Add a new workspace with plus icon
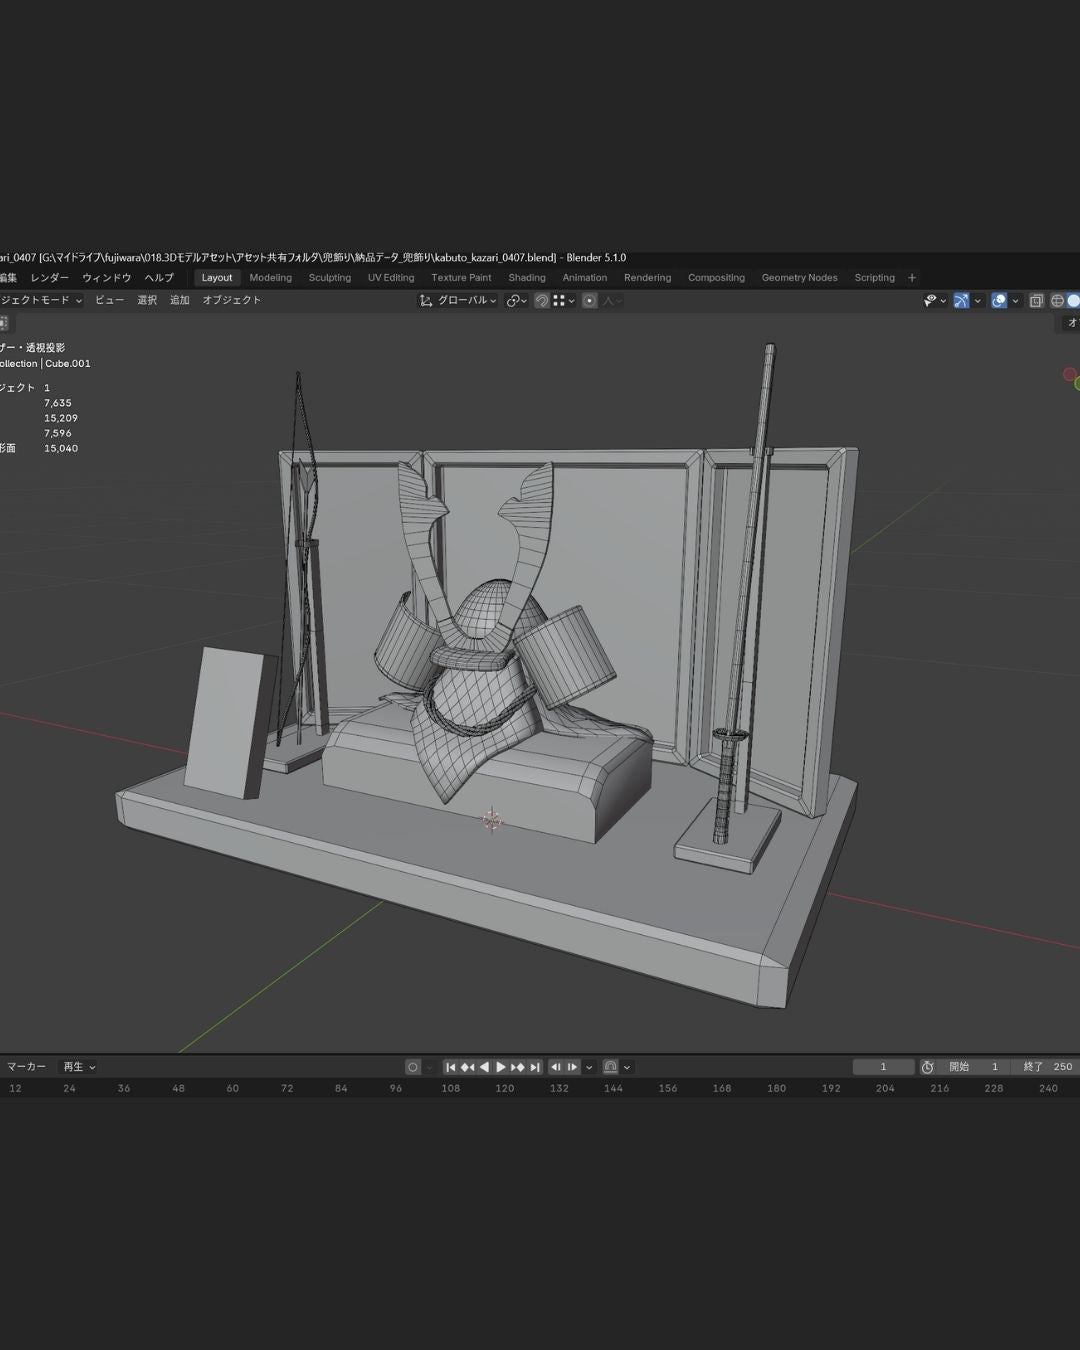1080x1350 pixels. (x=911, y=278)
